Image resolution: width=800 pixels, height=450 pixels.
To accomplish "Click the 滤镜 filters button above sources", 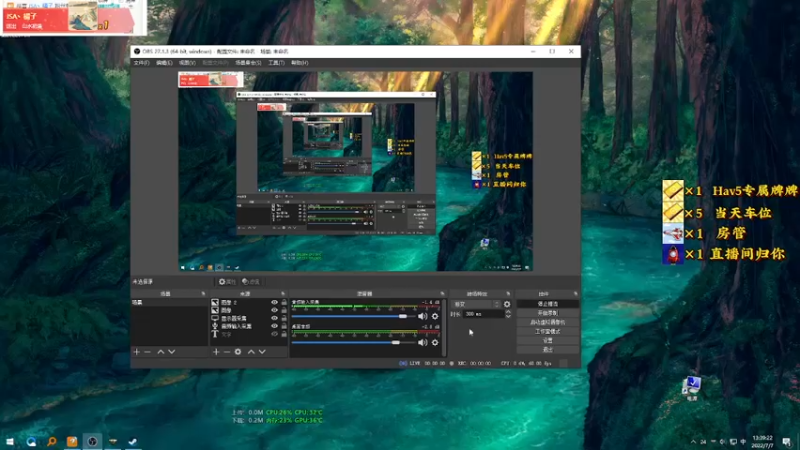I will [x=251, y=282].
